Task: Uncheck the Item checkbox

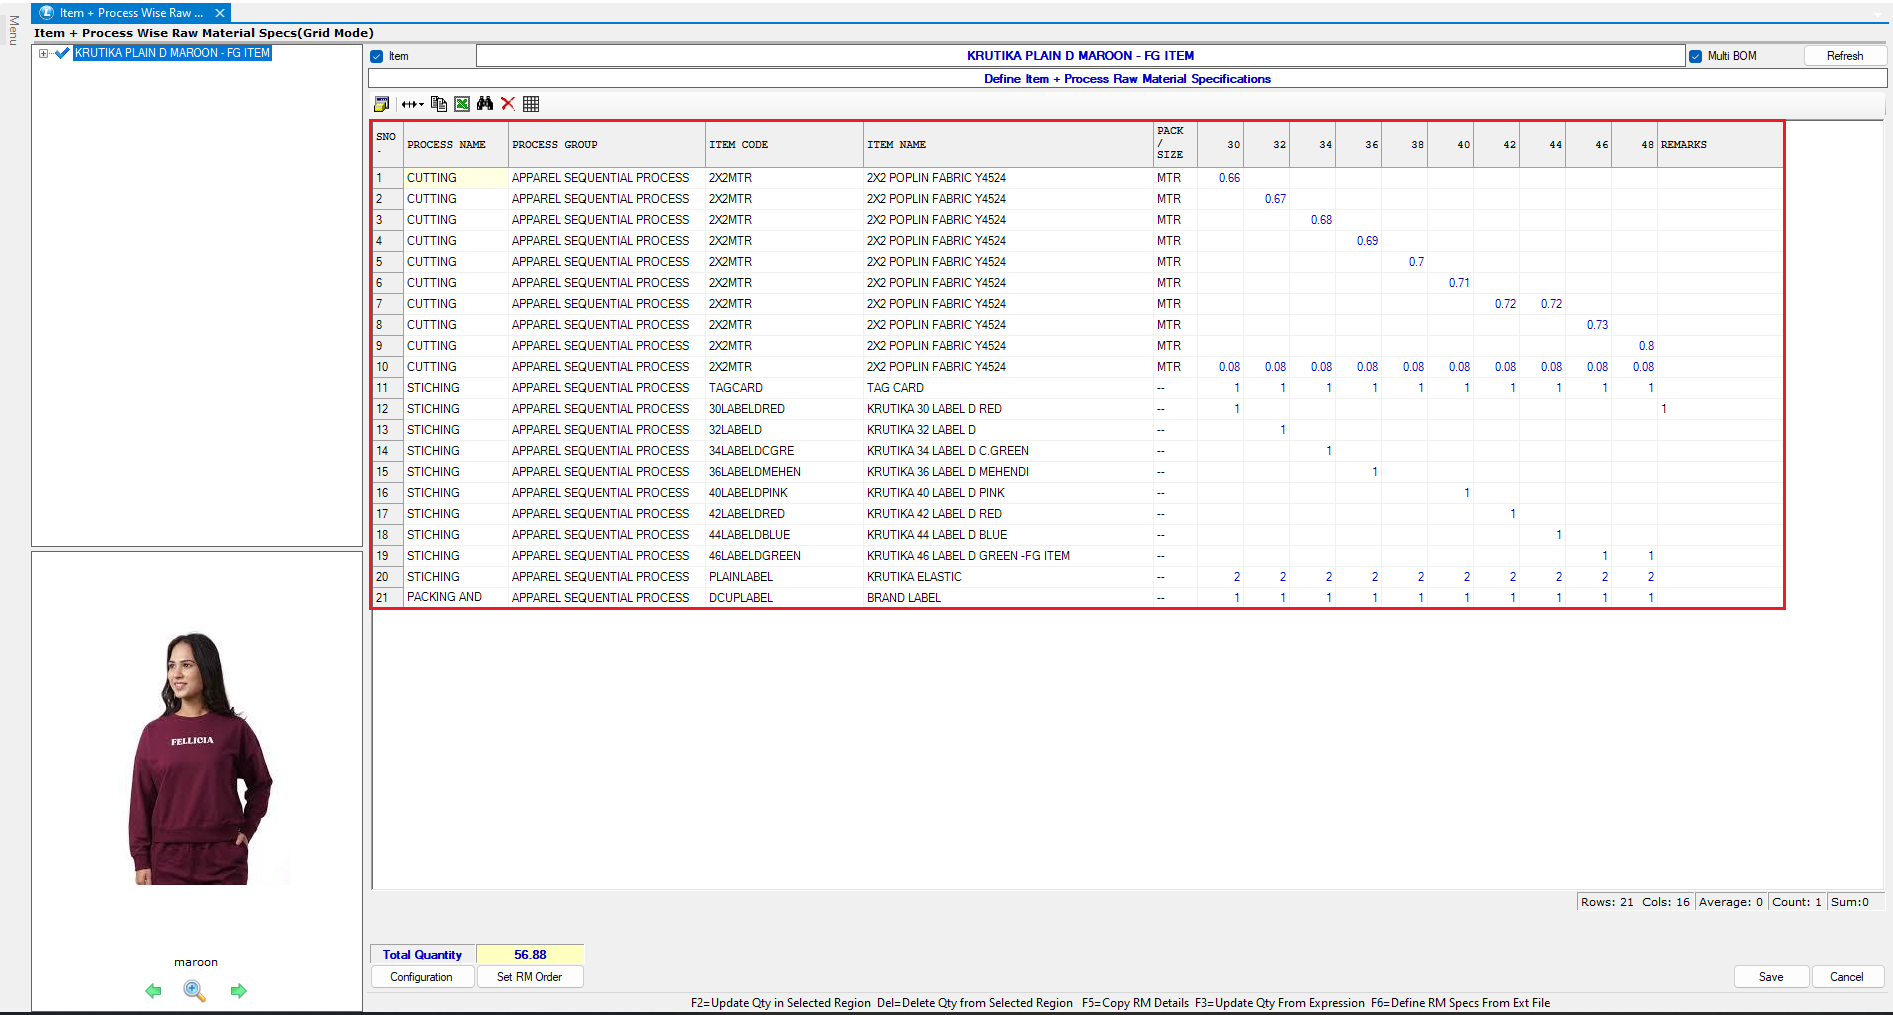Action: [x=377, y=57]
